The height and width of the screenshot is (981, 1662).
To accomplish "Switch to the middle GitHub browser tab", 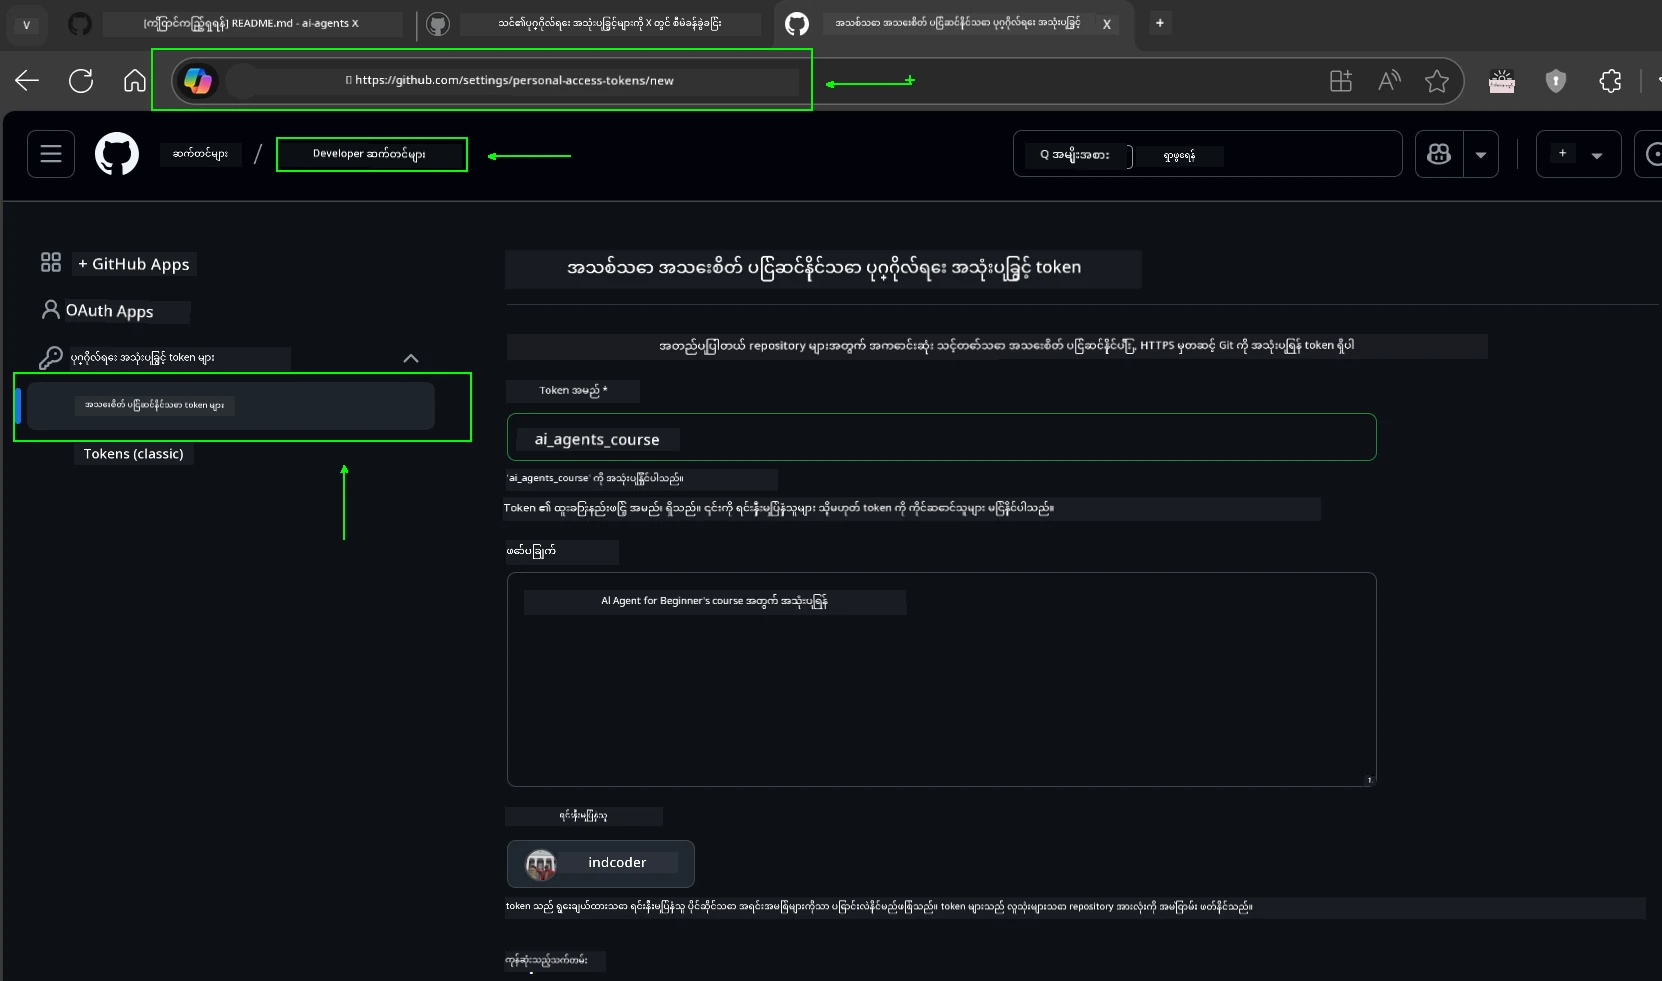I will [610, 23].
